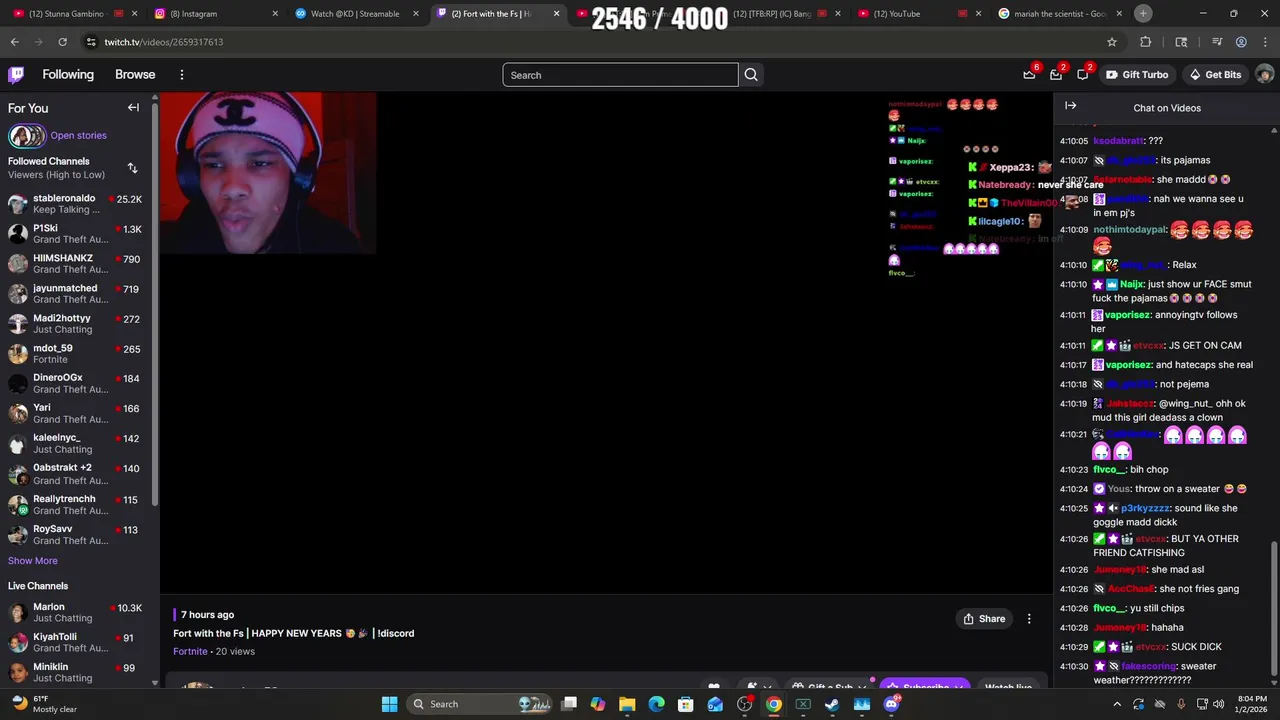1280x720 pixels.
Task: Open Discord from the taskbar
Action: [891, 704]
